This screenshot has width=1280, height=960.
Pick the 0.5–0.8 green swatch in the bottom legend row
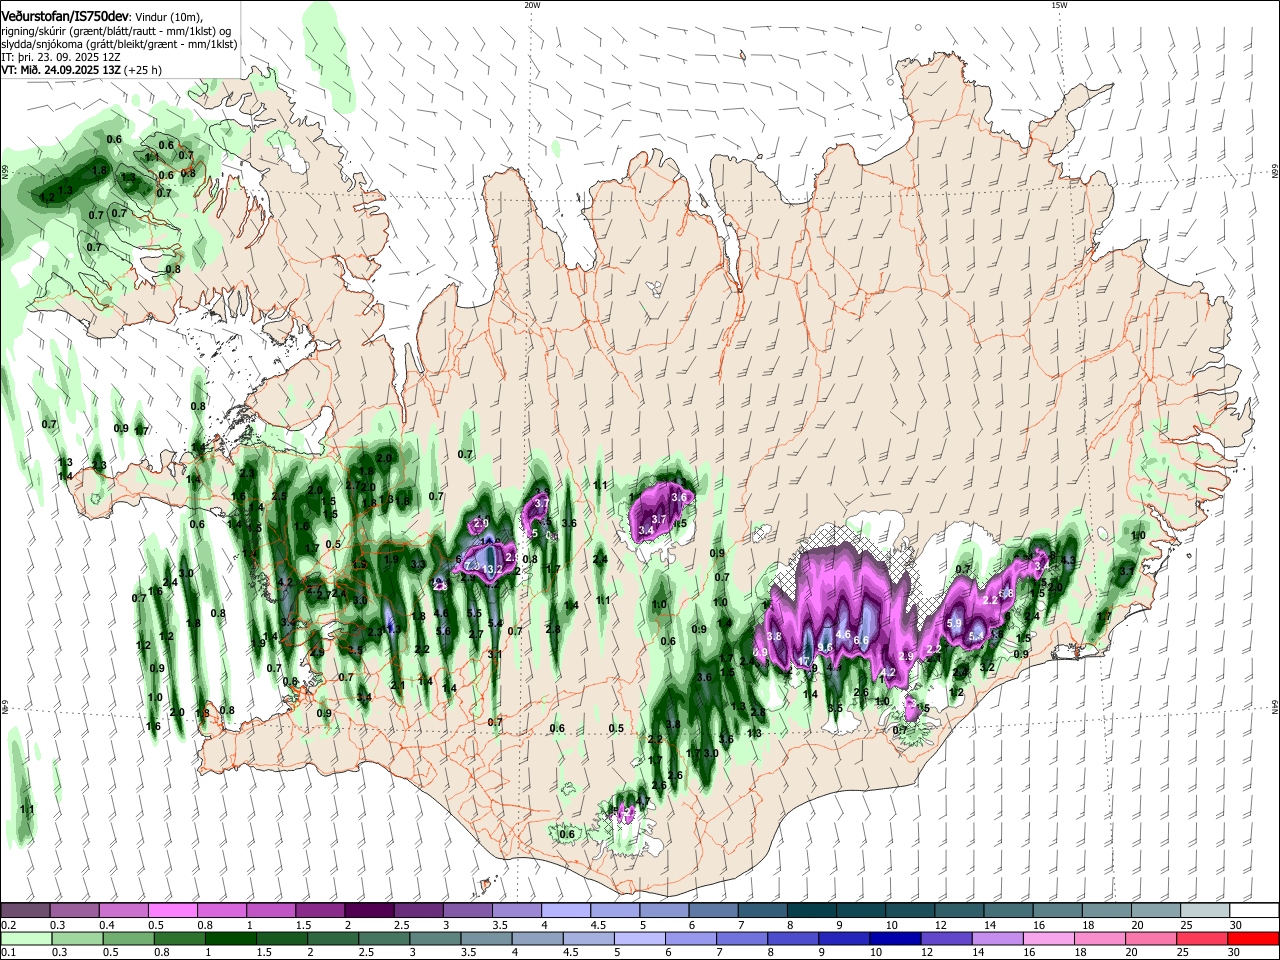tap(127, 939)
